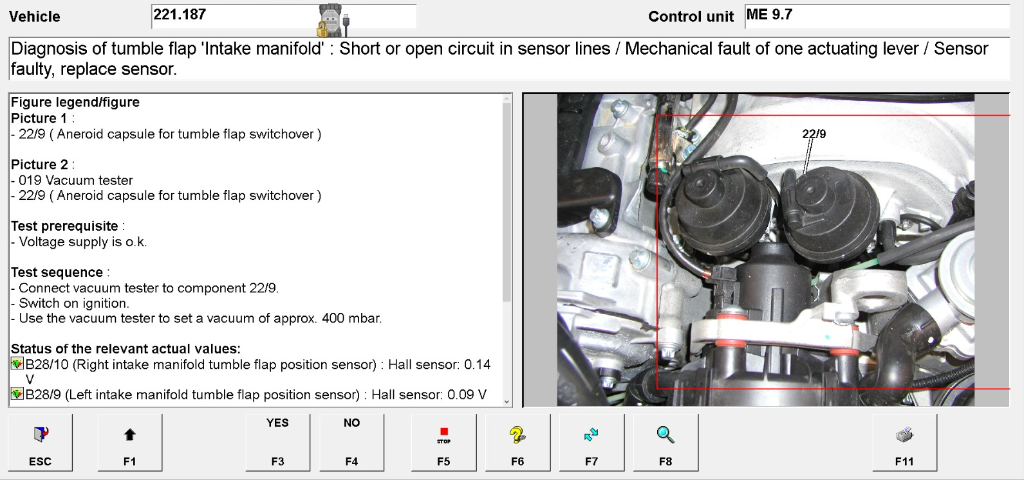1024x480 pixels.
Task: Click the Vehicle field 221.187
Action: (283, 16)
